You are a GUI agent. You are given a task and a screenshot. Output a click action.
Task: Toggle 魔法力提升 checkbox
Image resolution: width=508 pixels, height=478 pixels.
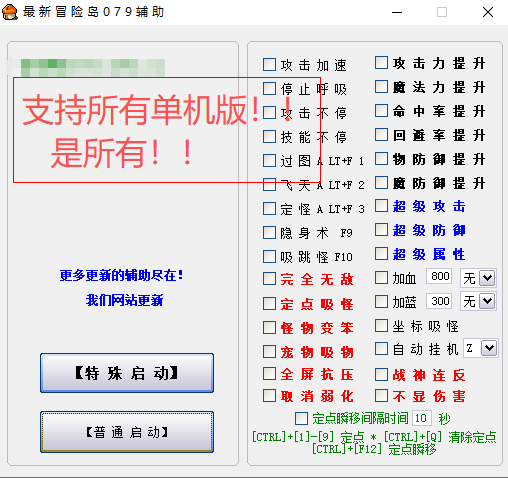381,87
